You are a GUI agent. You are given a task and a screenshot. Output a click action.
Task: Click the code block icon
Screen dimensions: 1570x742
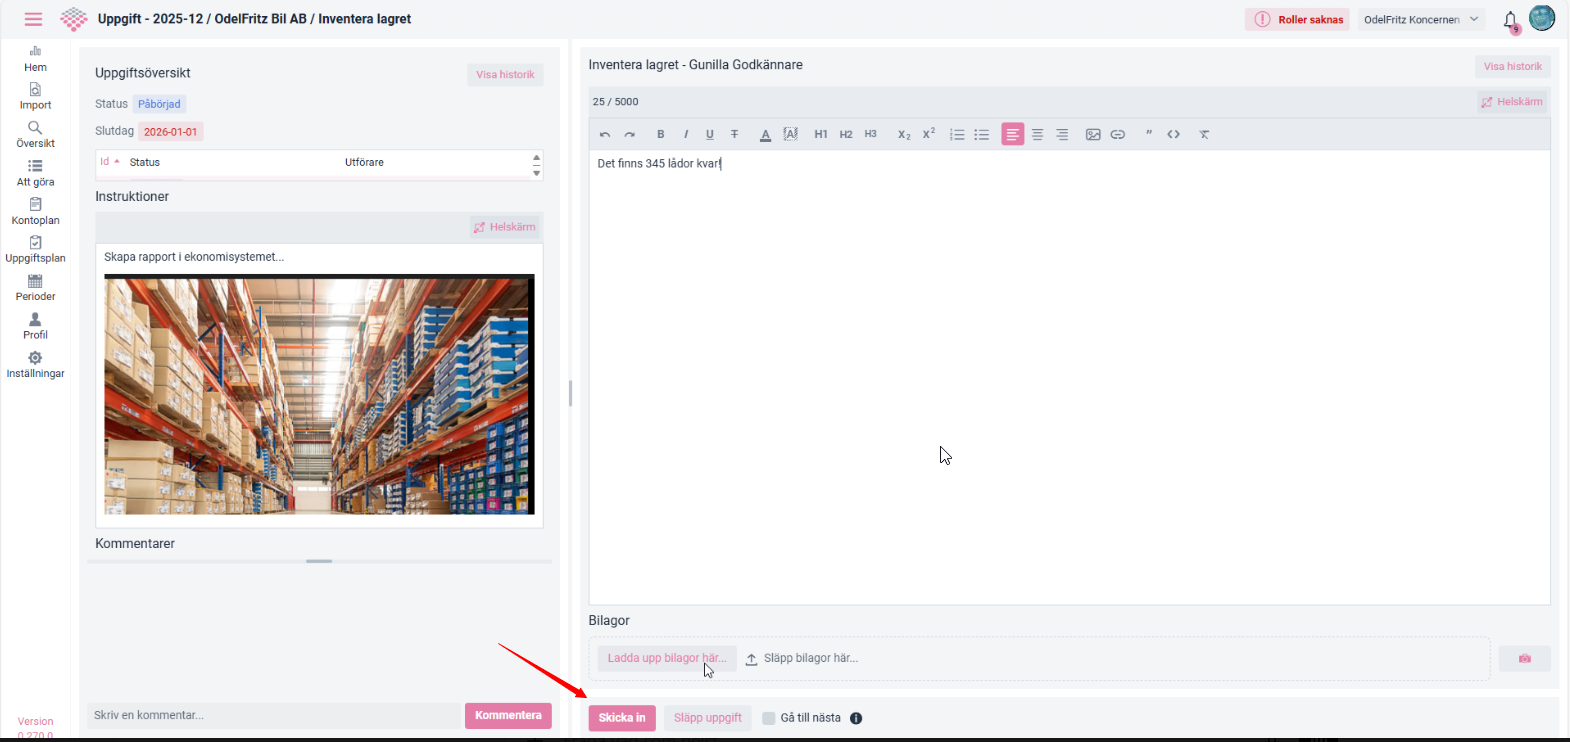(x=1174, y=134)
